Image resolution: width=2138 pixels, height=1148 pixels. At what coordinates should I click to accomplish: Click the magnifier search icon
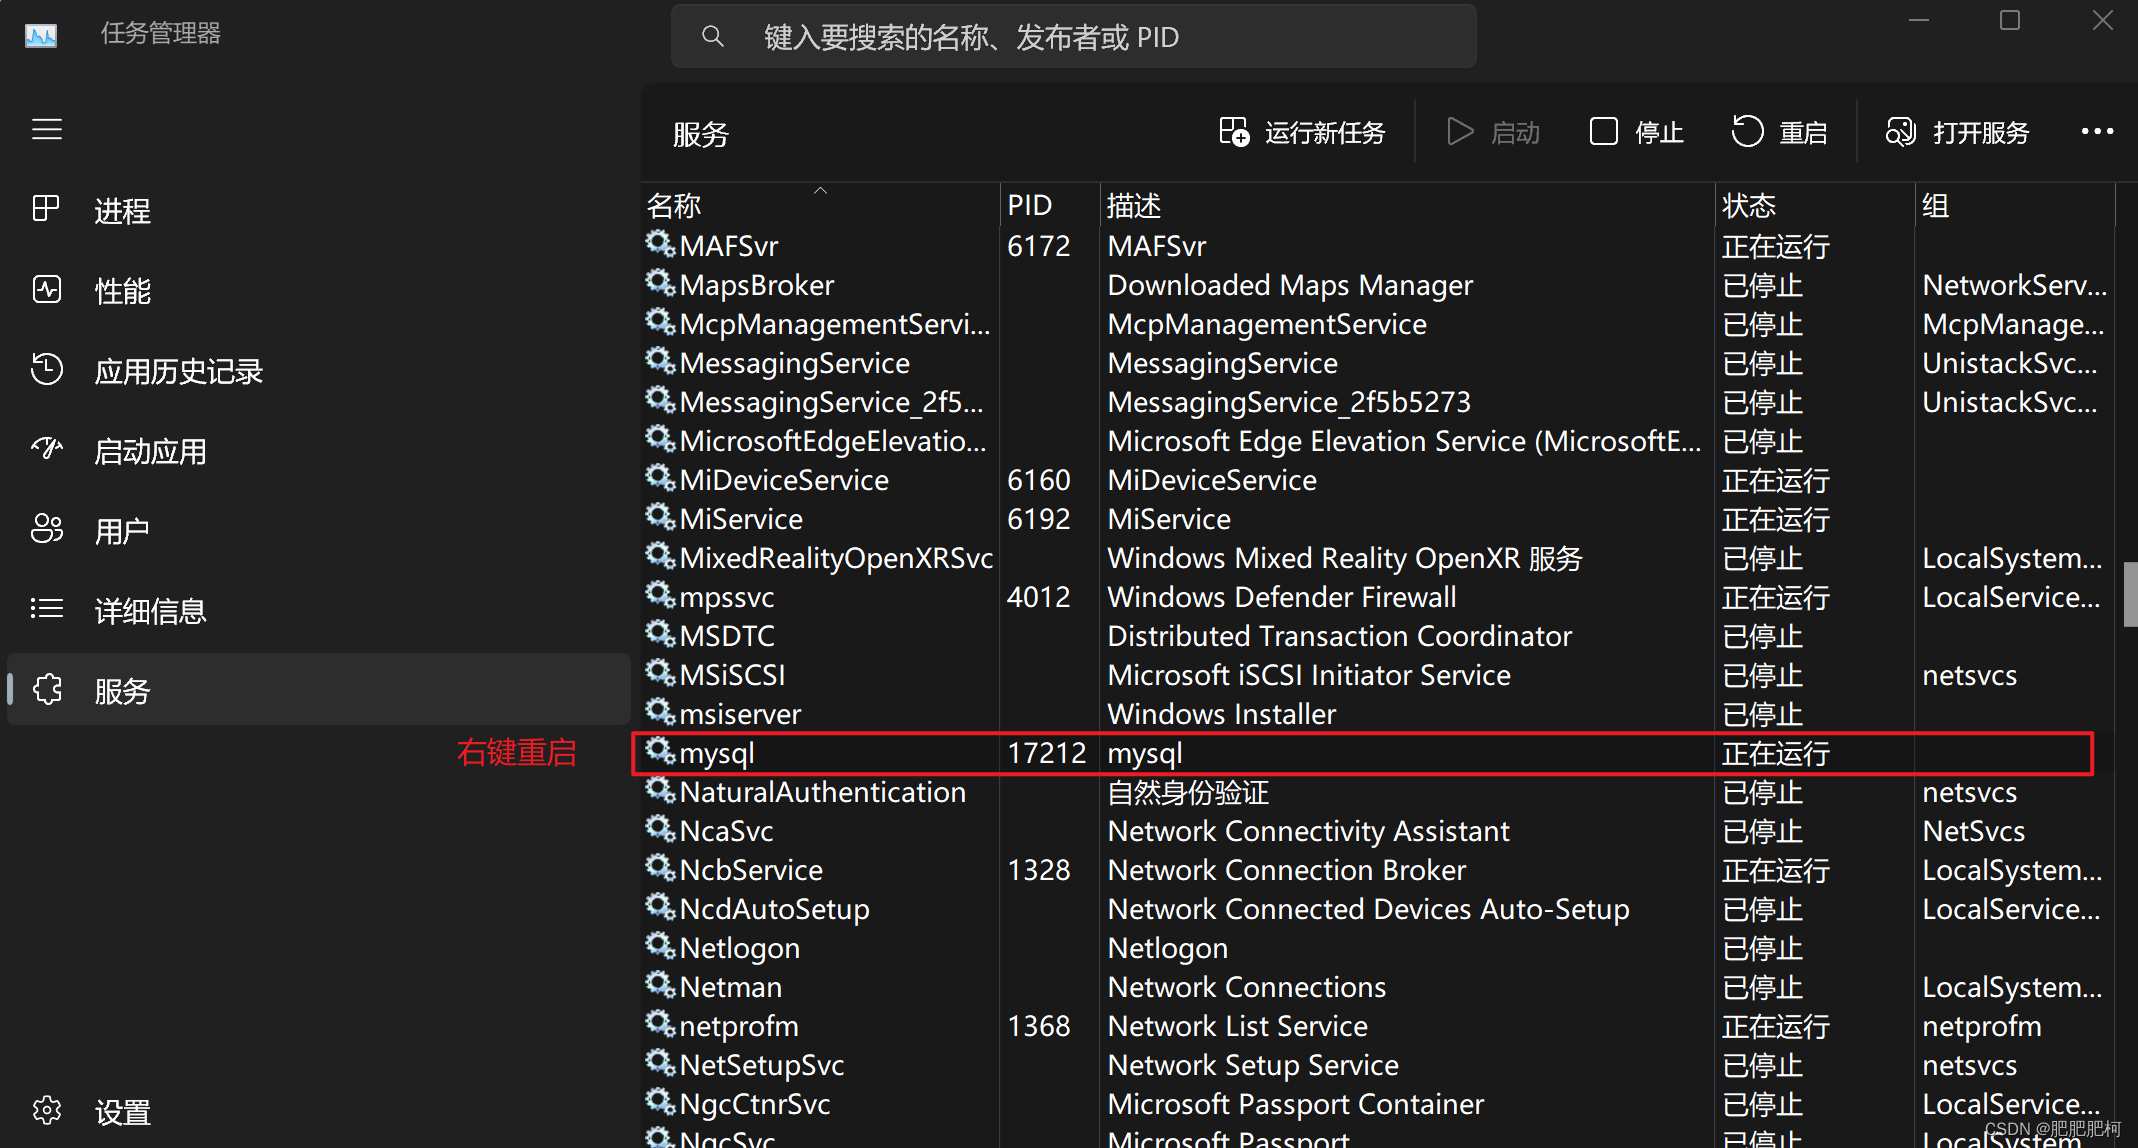(713, 37)
